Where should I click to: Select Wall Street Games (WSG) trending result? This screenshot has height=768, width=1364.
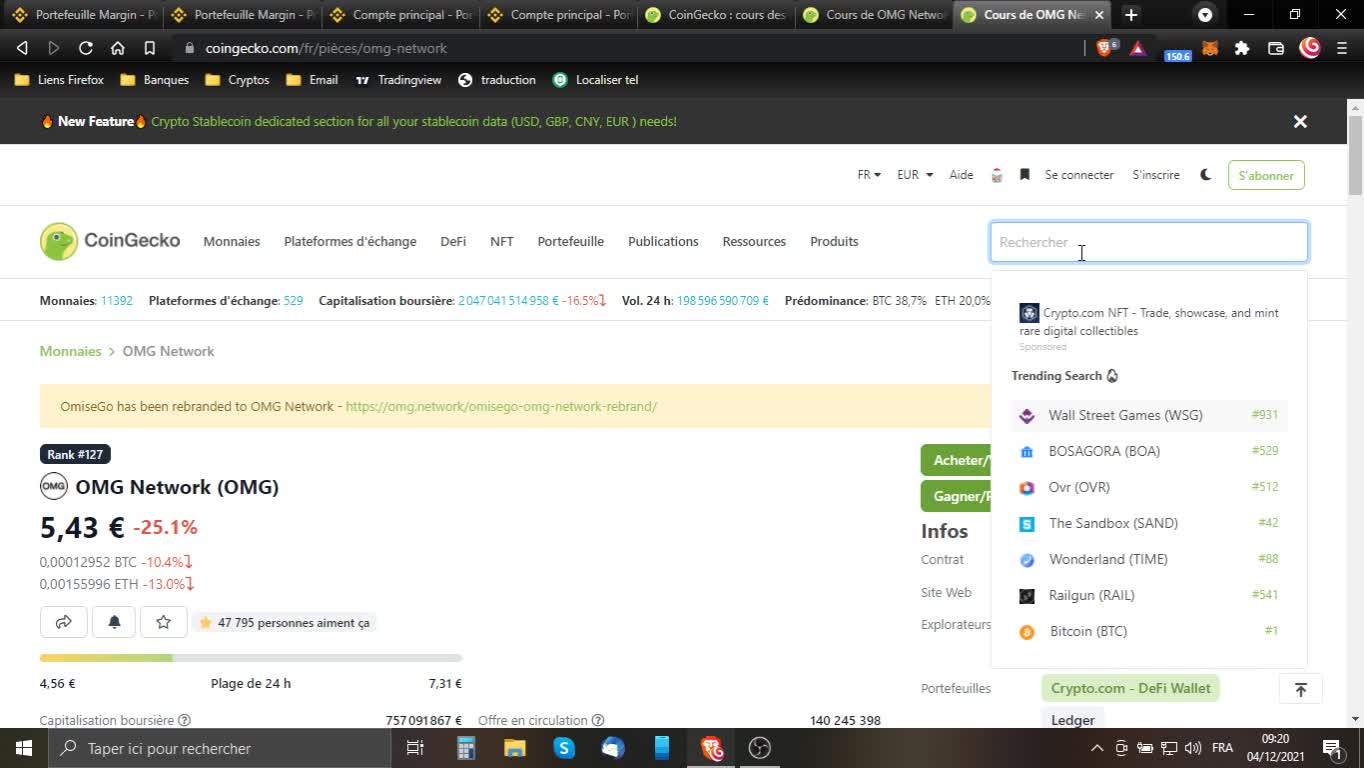[1149, 415]
